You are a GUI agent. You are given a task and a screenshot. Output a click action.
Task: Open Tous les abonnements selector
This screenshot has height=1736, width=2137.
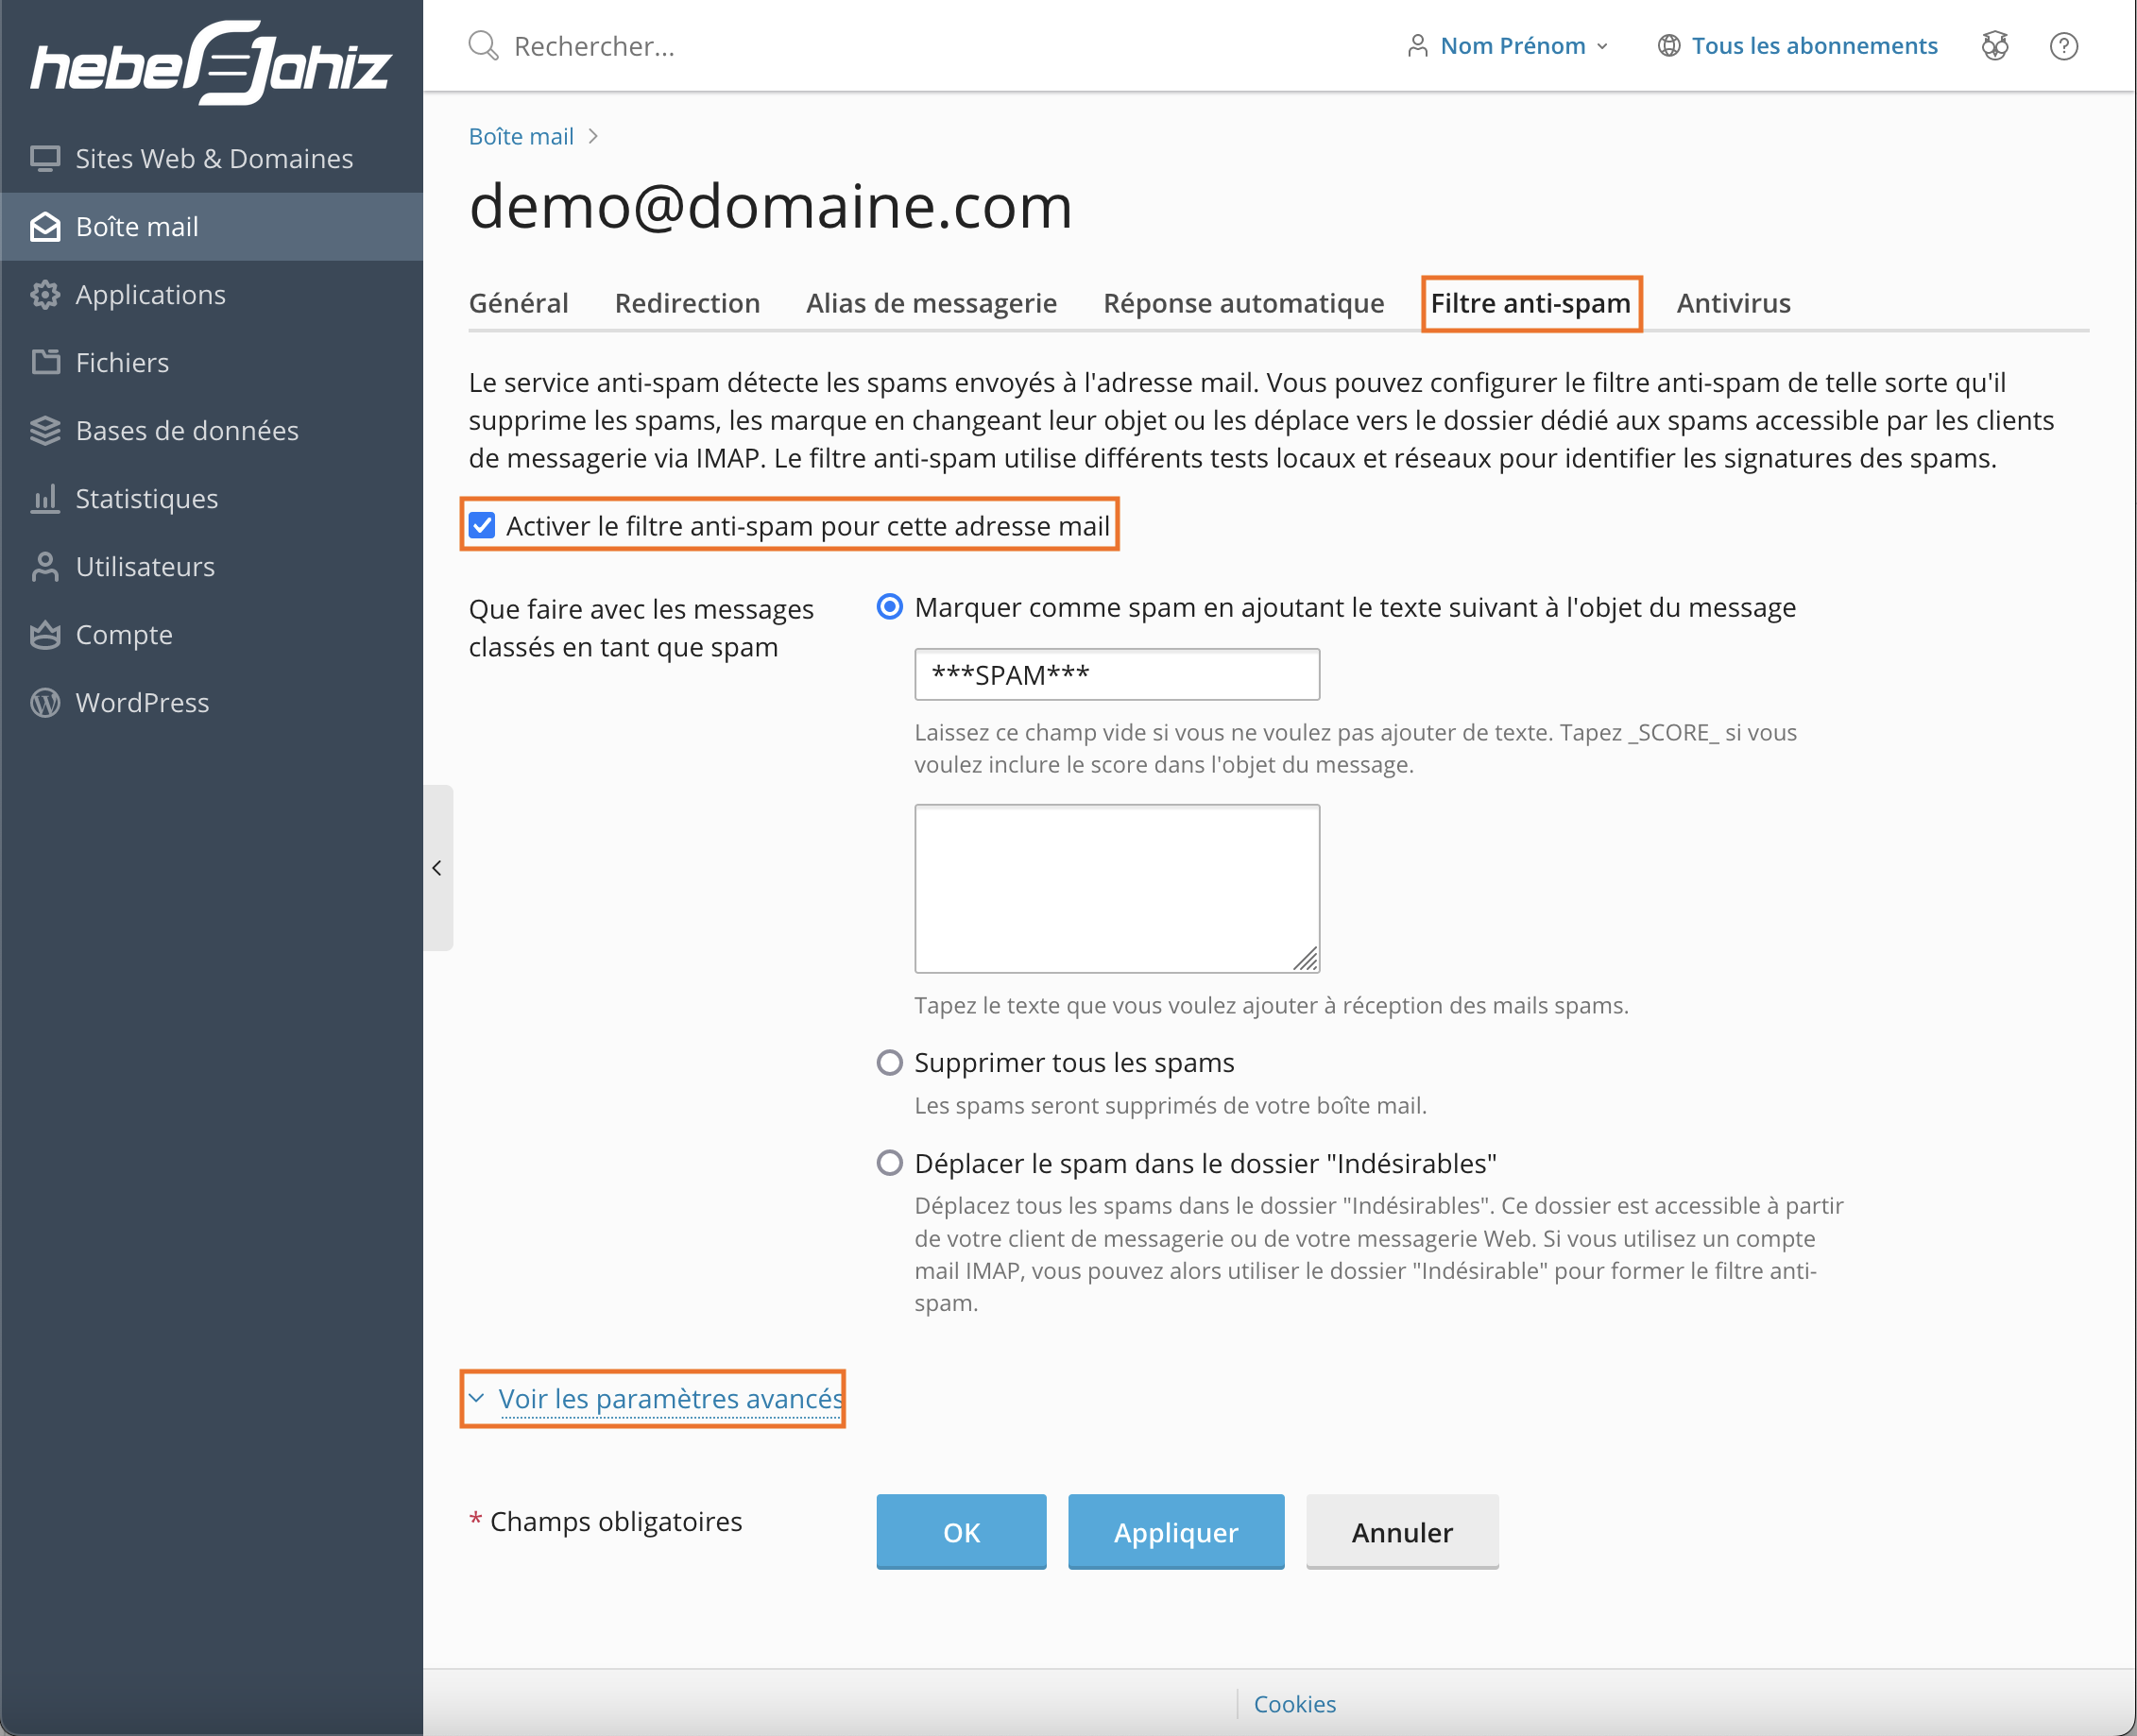tap(1798, 46)
